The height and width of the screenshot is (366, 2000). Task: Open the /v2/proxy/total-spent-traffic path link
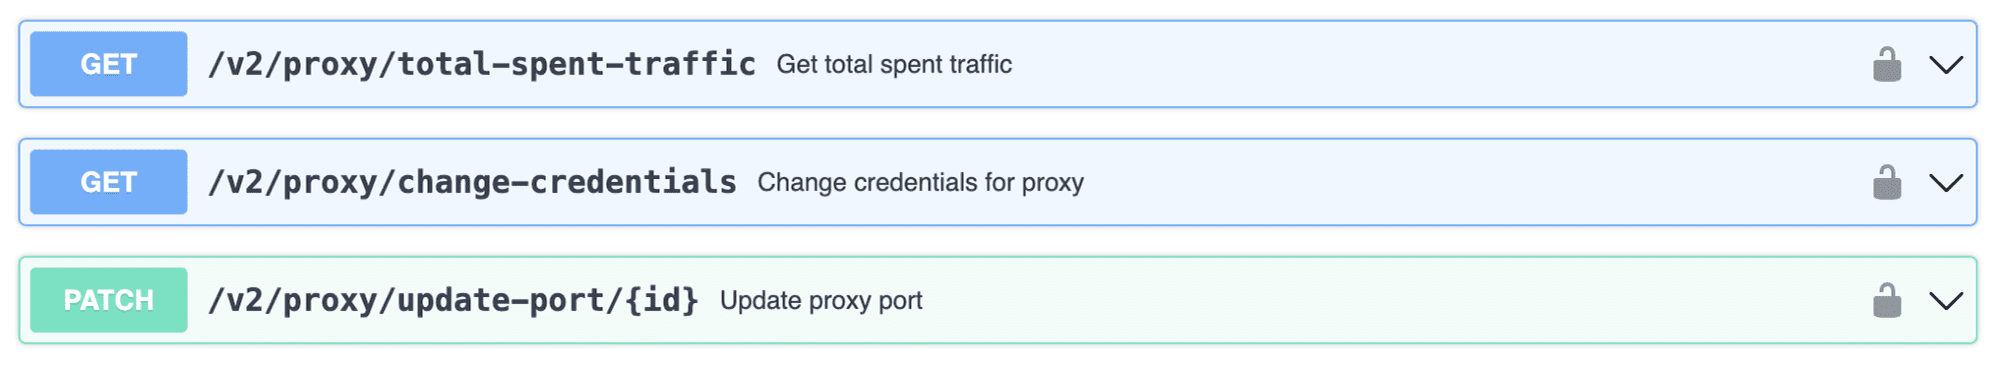coord(482,64)
